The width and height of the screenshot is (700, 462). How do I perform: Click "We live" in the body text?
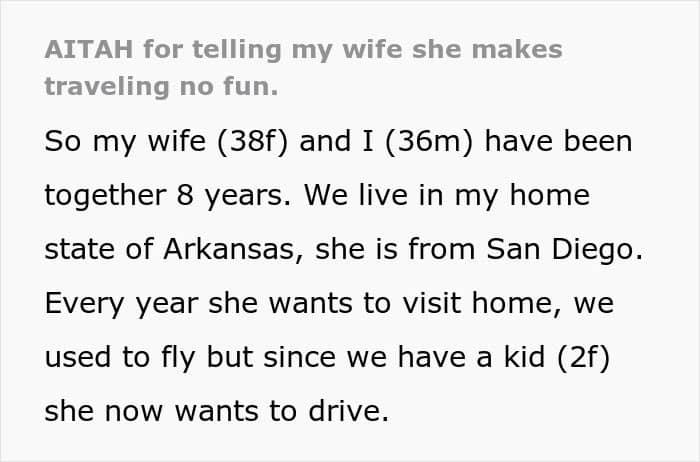(356, 195)
